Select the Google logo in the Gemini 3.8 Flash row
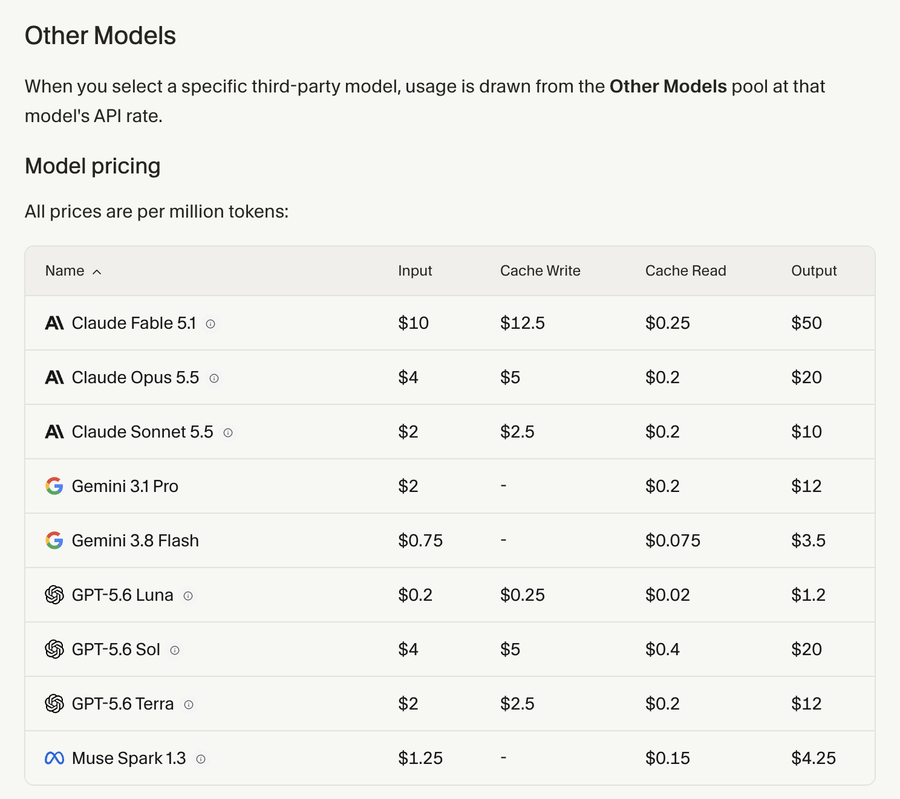 tap(55, 541)
